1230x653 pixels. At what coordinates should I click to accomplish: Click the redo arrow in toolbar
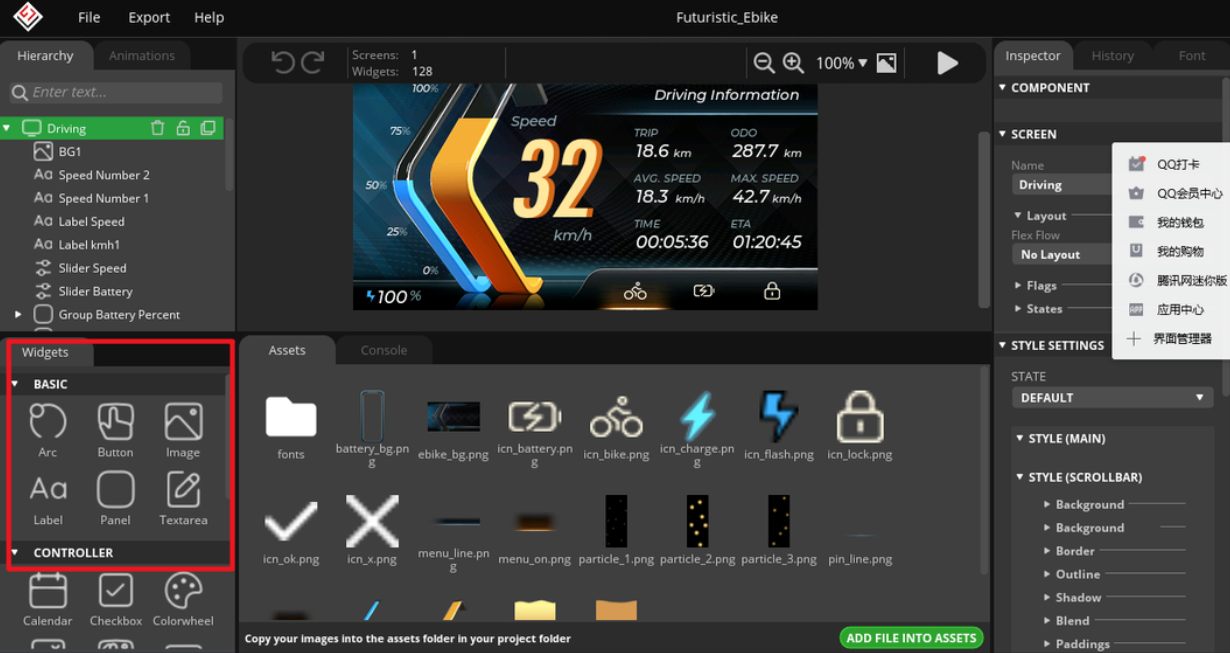pyautogui.click(x=313, y=63)
